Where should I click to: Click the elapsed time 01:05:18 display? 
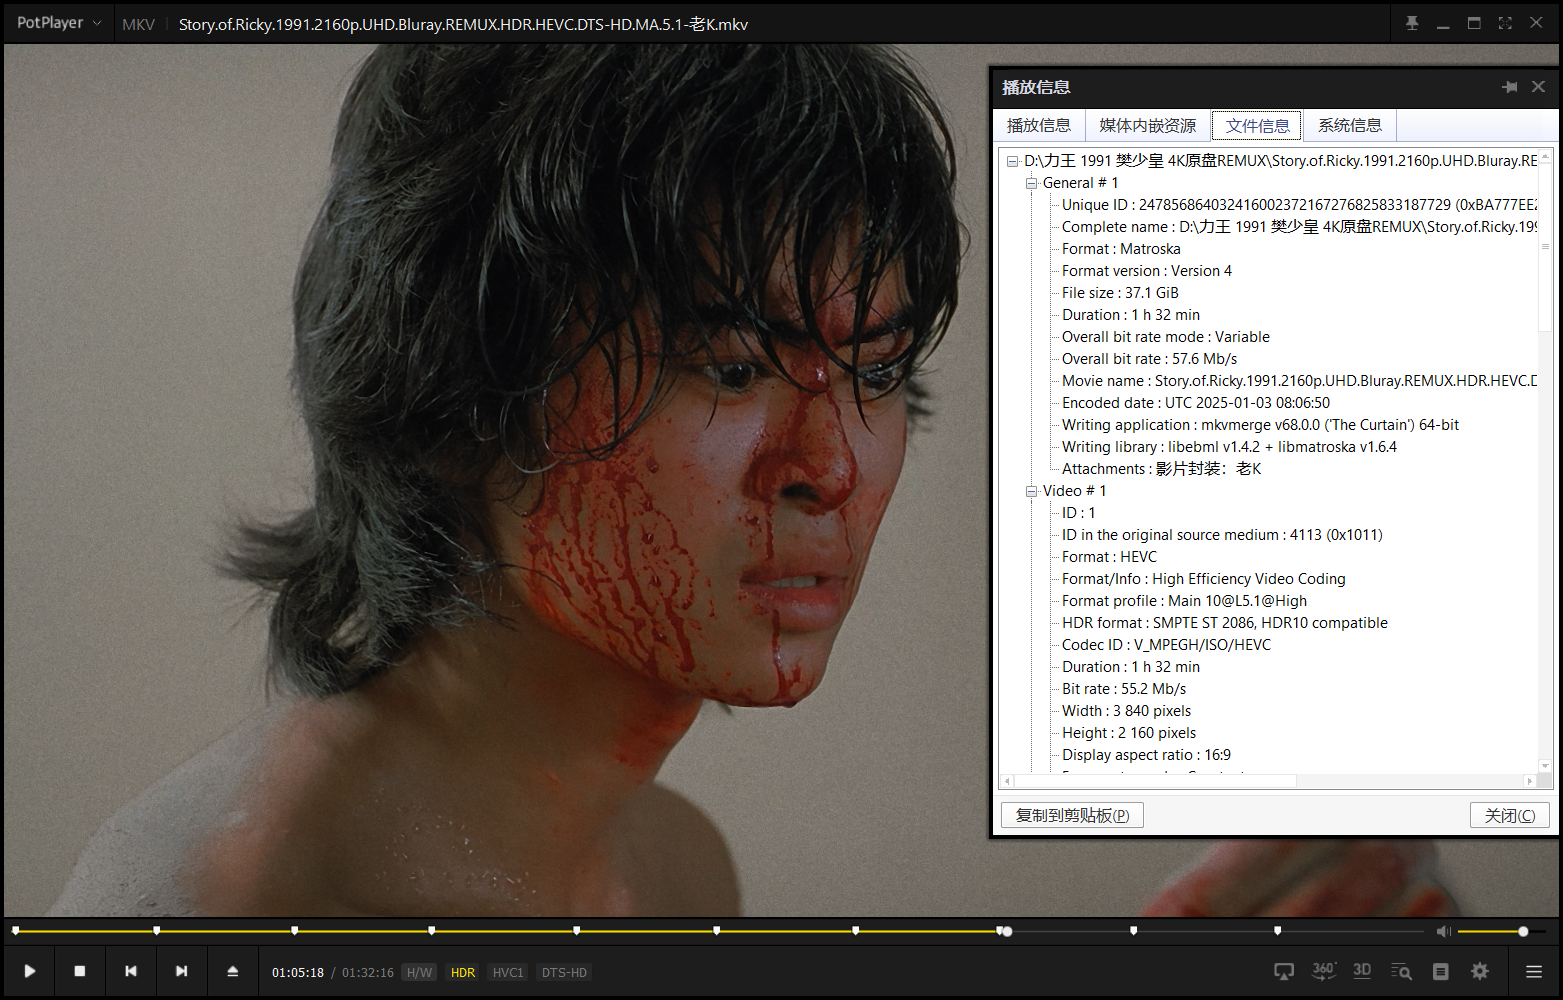pyautogui.click(x=298, y=973)
